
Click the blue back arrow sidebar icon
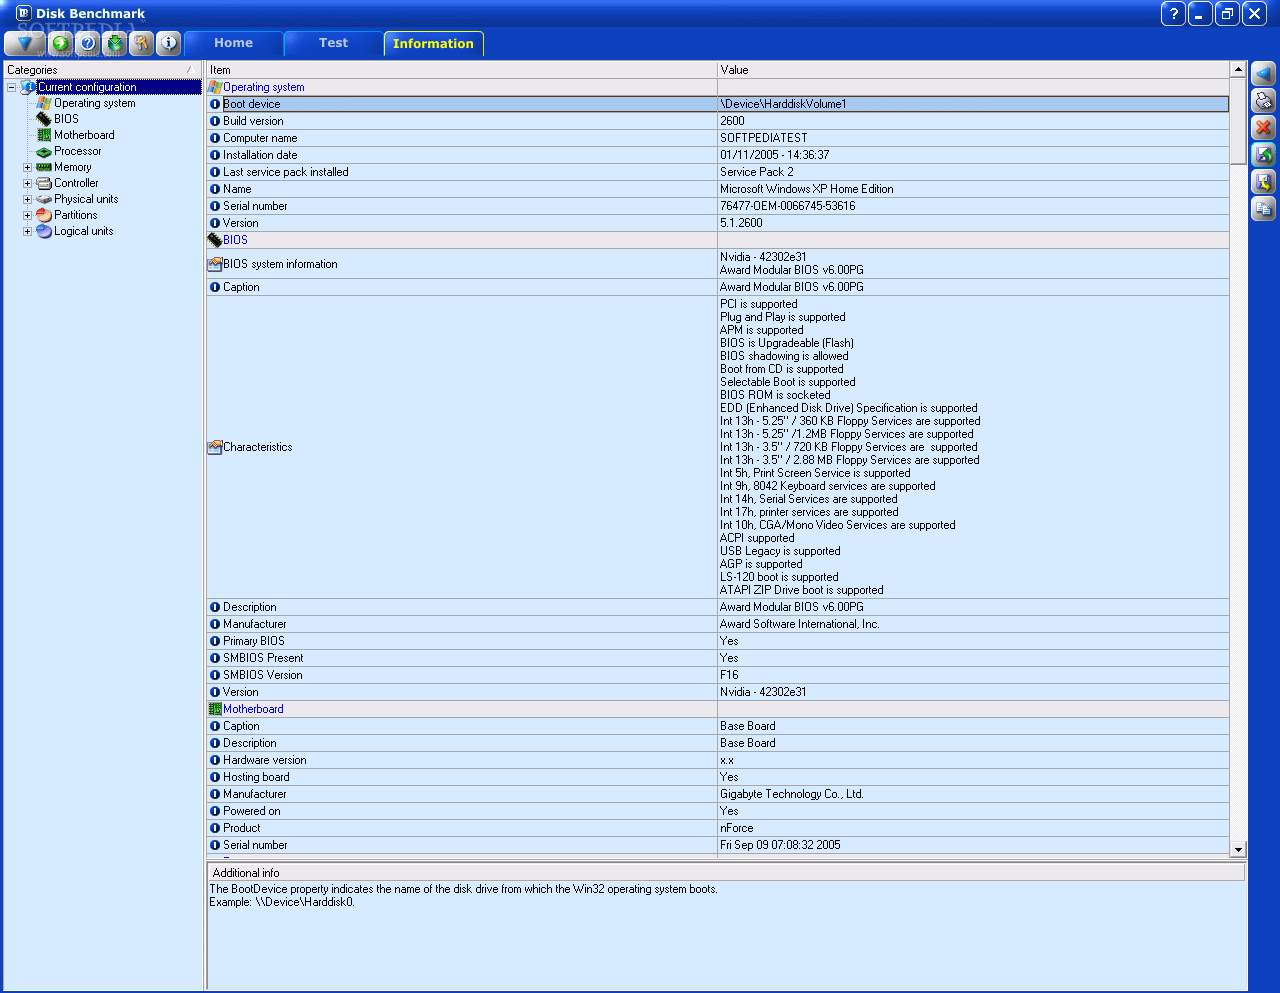pos(1263,74)
